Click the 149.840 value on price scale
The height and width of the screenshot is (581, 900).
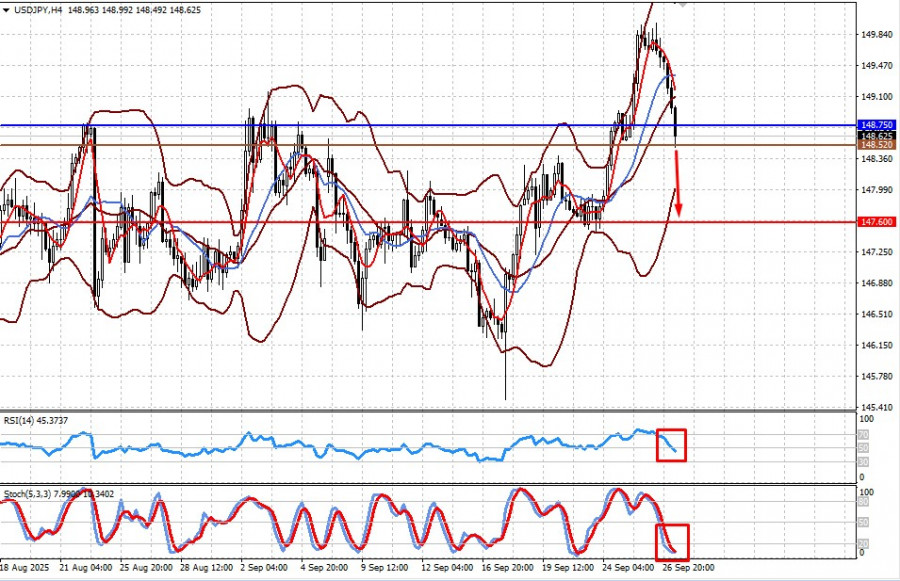click(877, 34)
